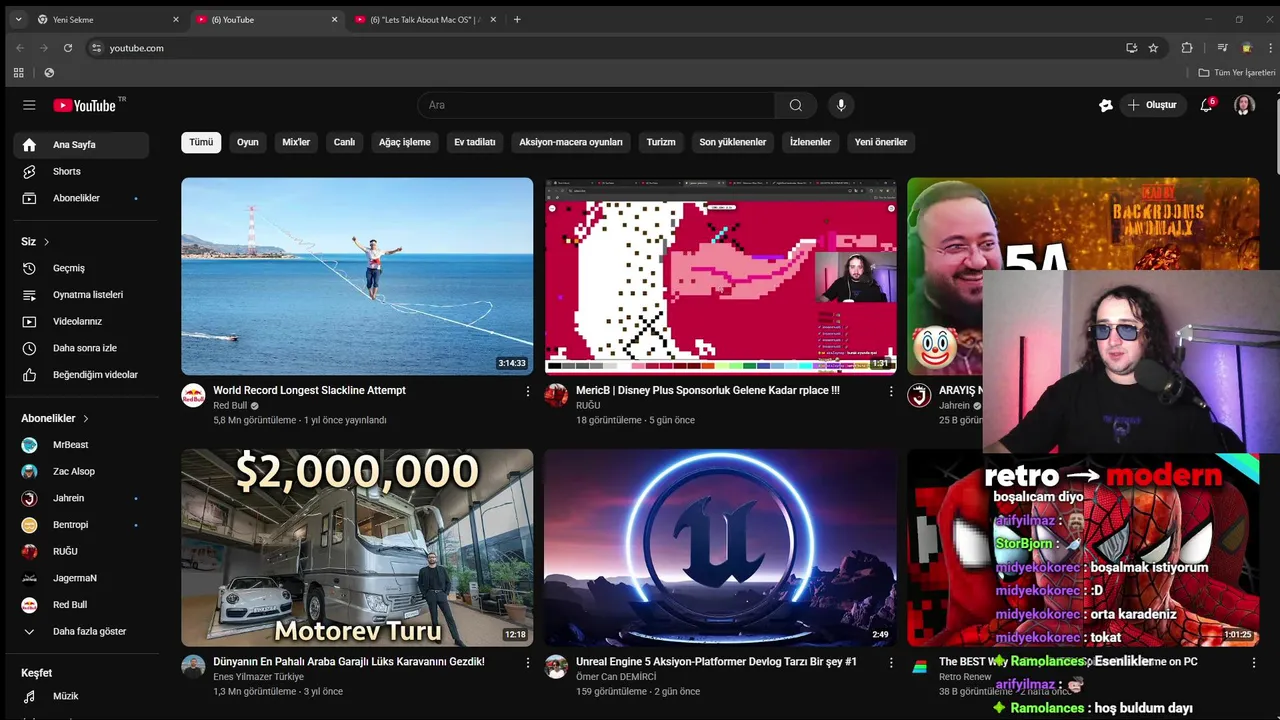This screenshot has width=1280, height=720.
Task: Click the Ara search field
Action: click(x=596, y=105)
